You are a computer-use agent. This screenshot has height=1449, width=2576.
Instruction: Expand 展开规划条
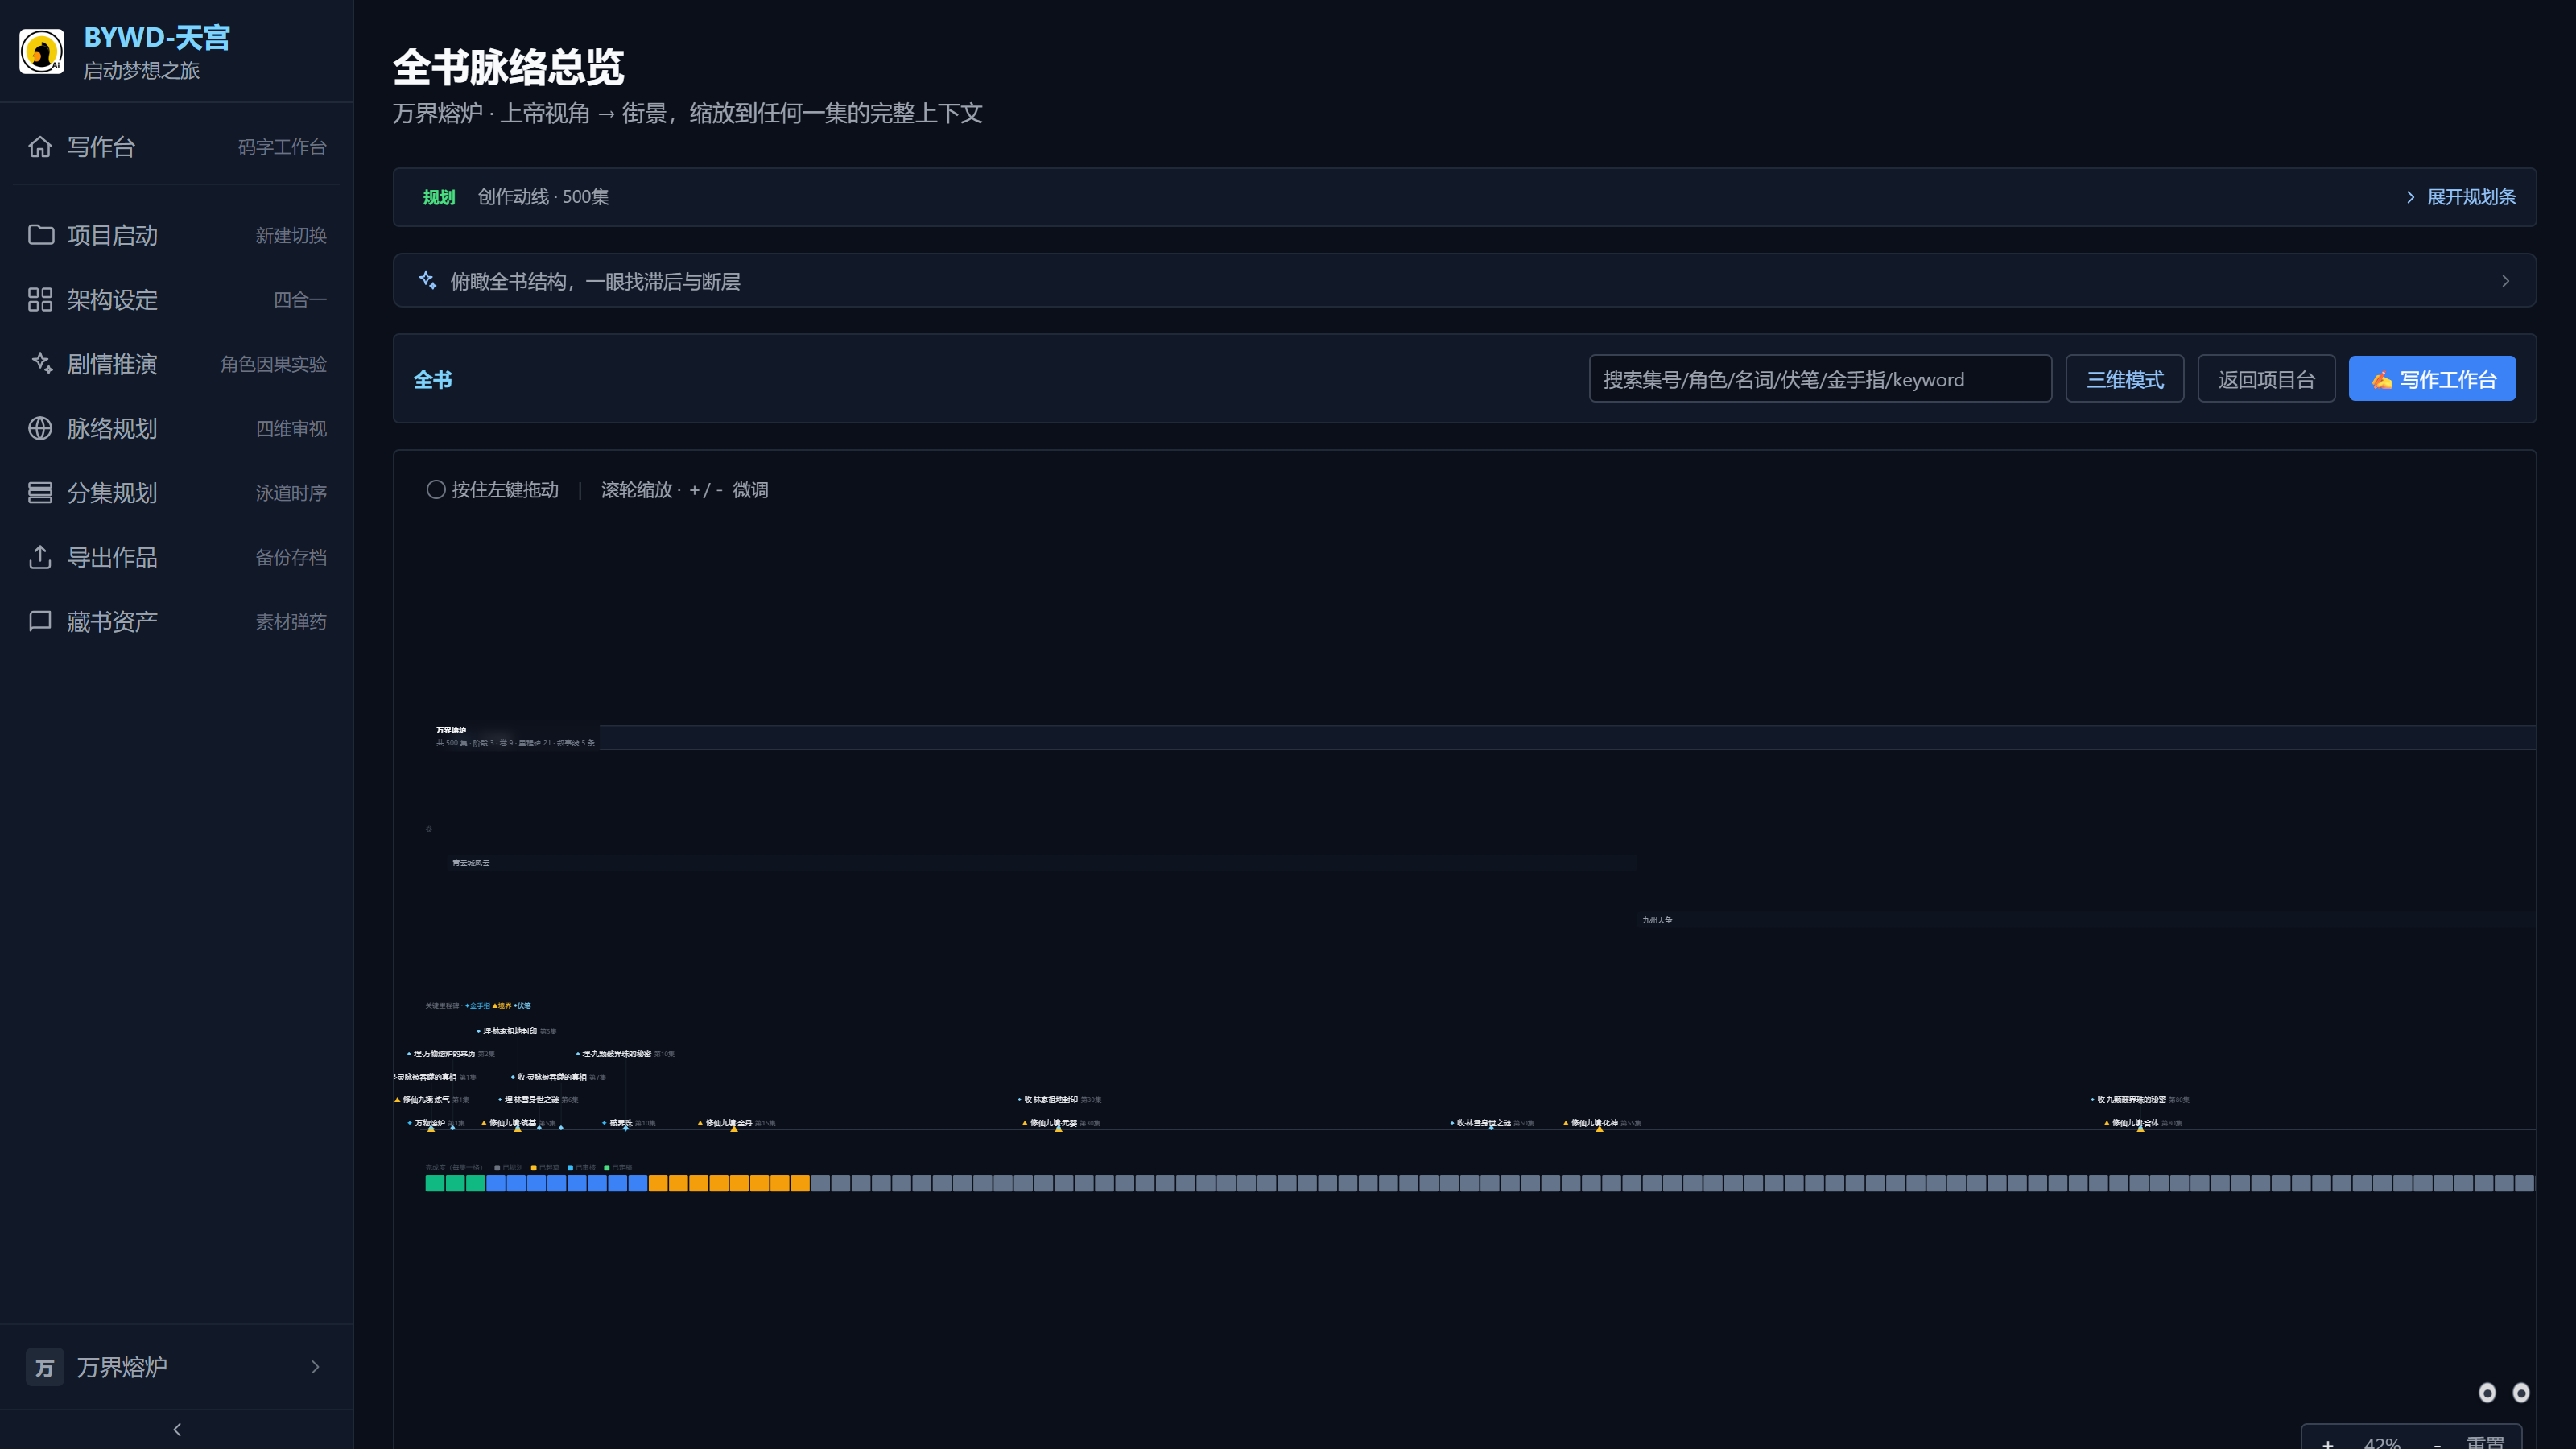(x=2459, y=197)
